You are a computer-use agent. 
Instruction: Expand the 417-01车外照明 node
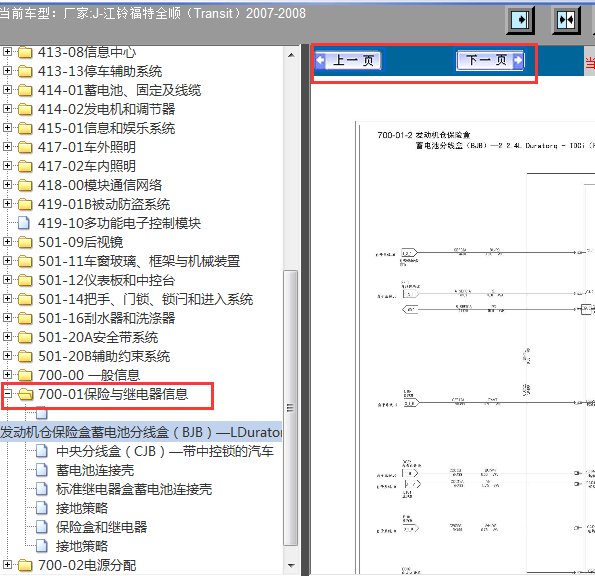pyautogui.click(x=7, y=146)
